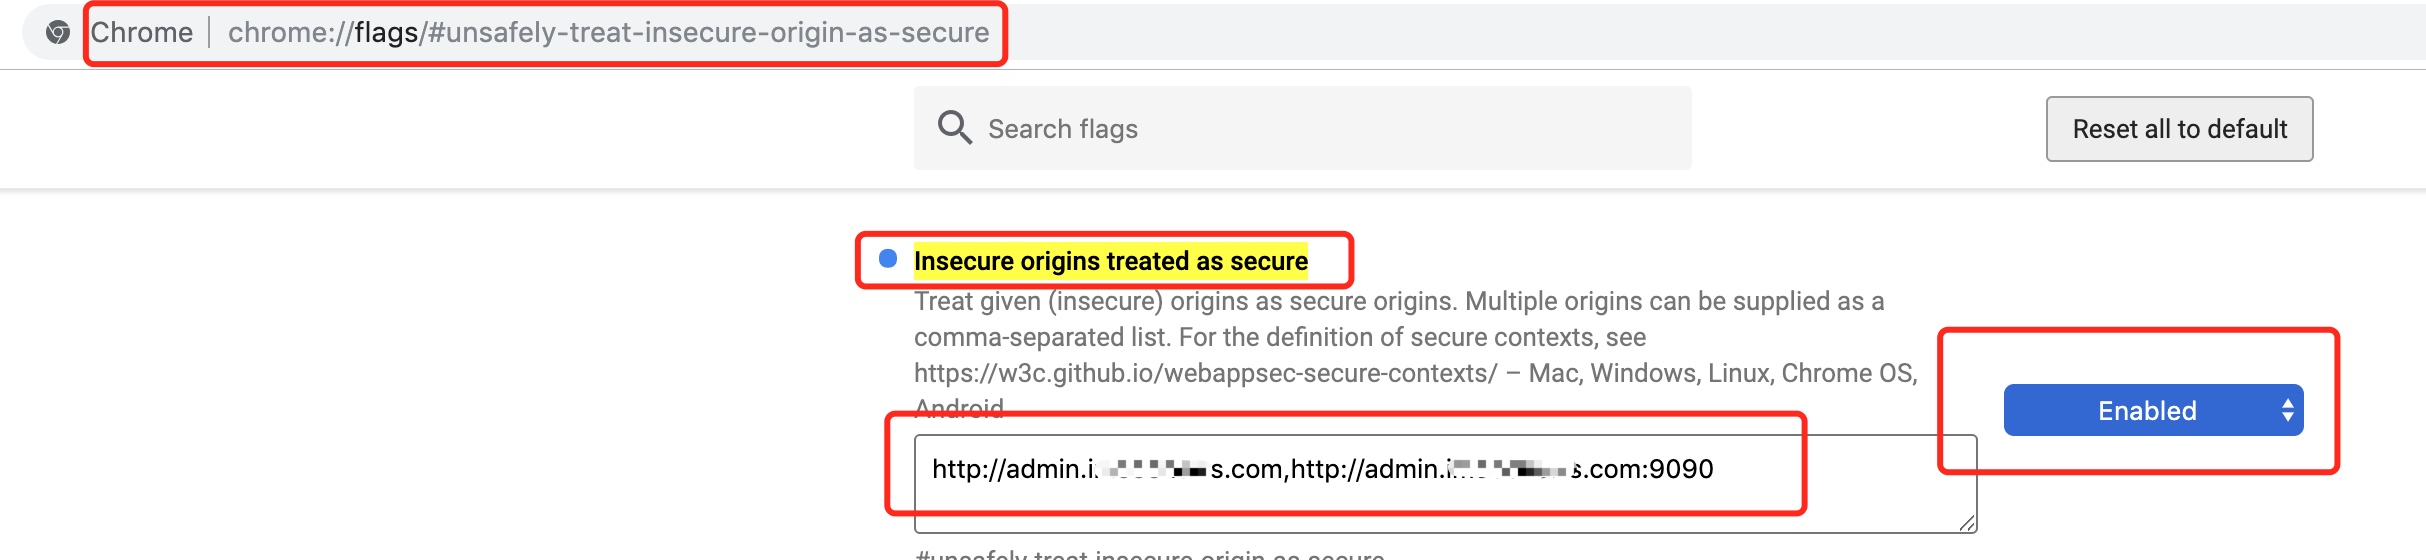
Task: Click the w3c.github.io secure-contexts URL text
Action: (x=1205, y=373)
